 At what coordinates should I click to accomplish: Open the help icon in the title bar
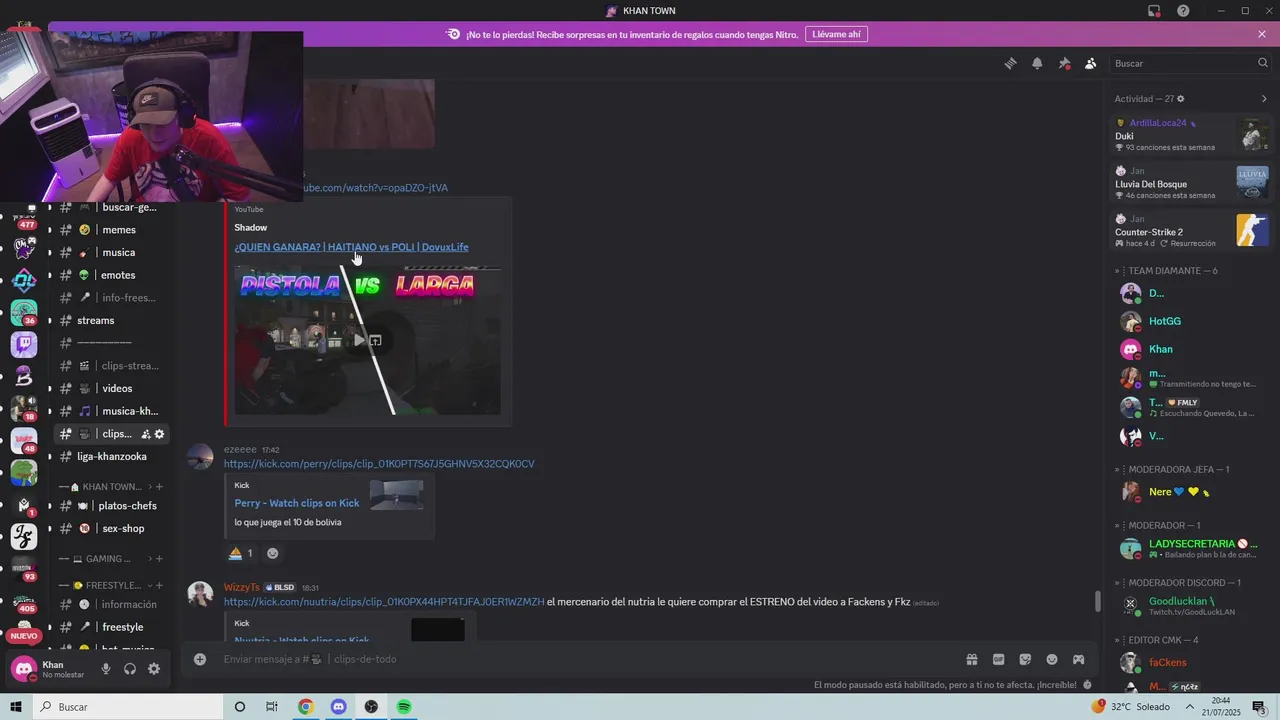click(1183, 11)
